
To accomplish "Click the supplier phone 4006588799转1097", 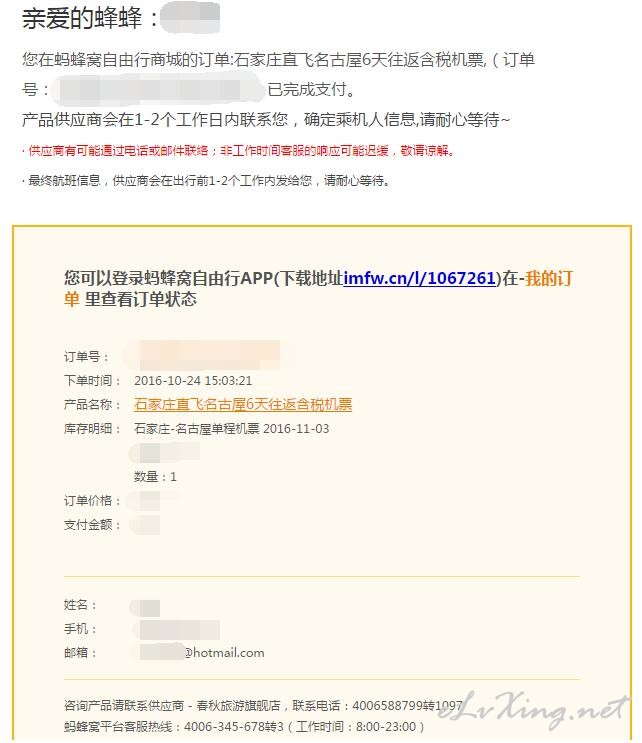I will [407, 705].
